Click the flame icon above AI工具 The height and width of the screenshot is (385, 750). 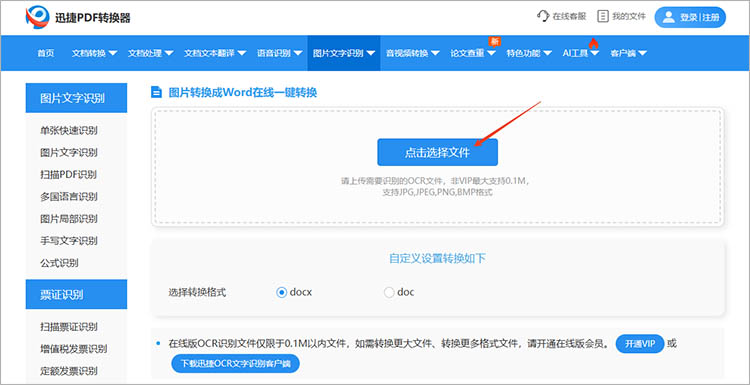click(x=594, y=43)
